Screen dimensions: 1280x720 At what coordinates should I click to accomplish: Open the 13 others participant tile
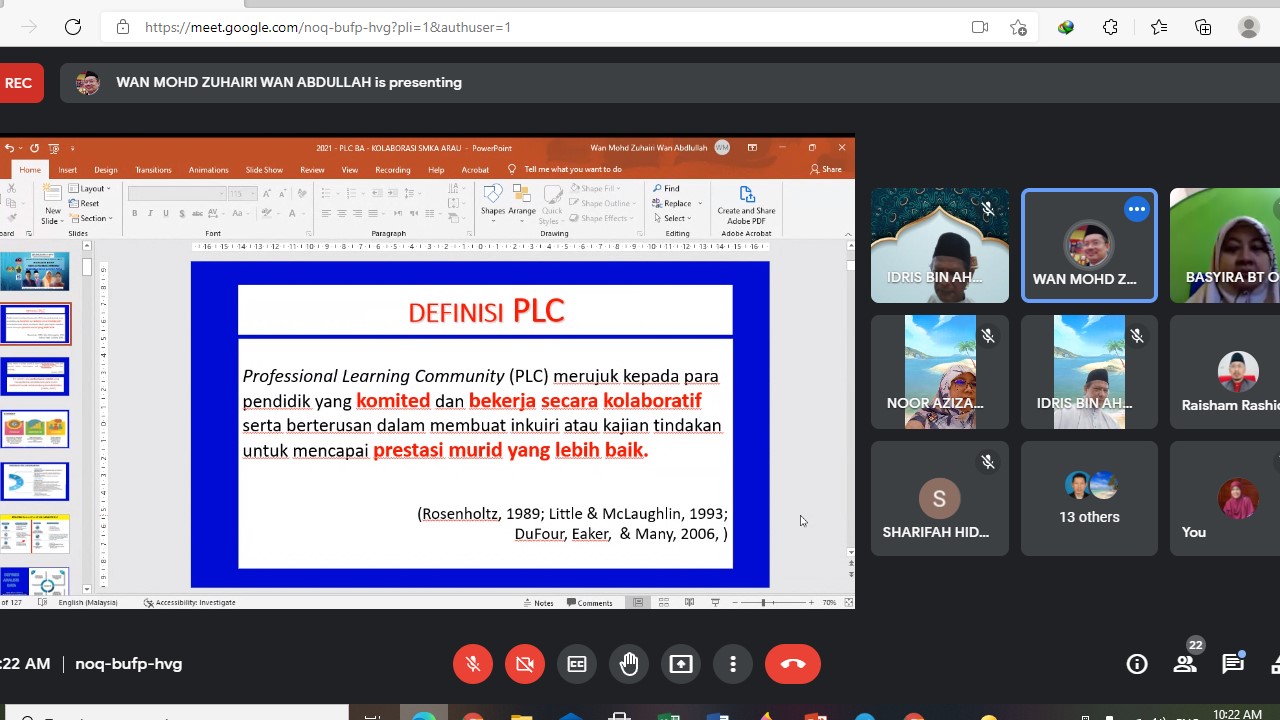[1089, 498]
